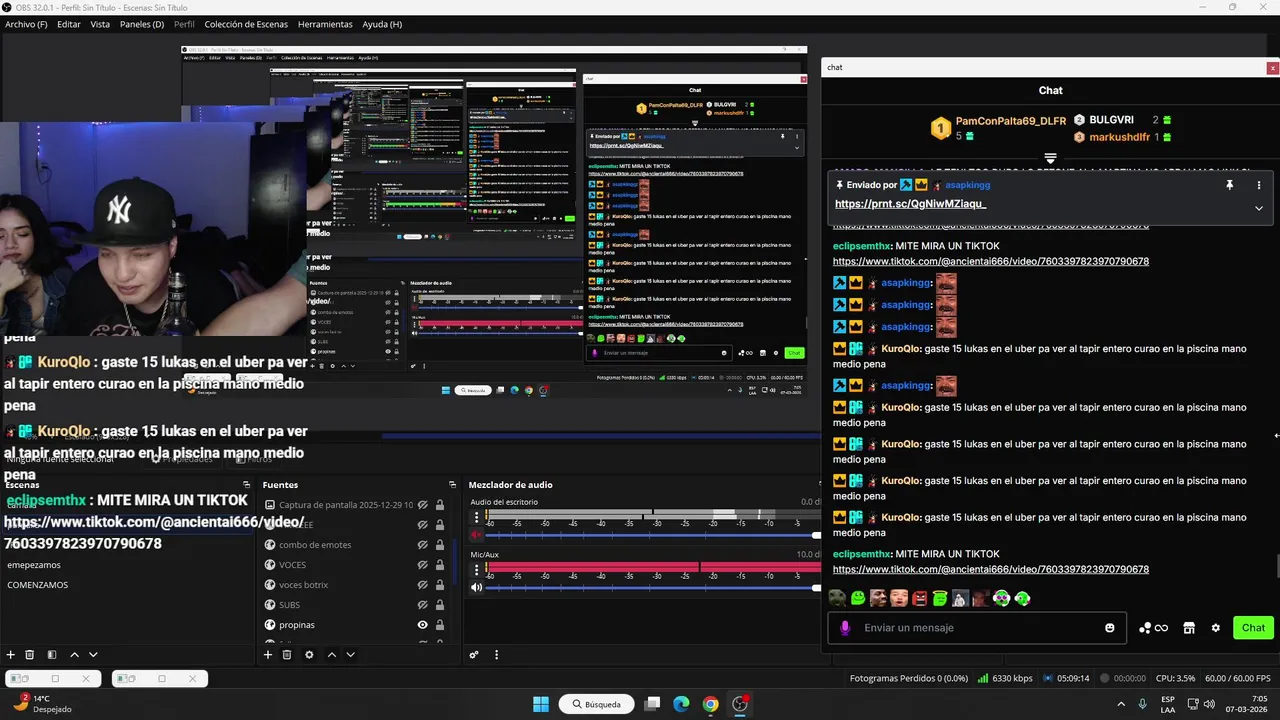Unmute Audio del escritorio speaker icon
This screenshot has width=1280, height=720.
[477, 535]
